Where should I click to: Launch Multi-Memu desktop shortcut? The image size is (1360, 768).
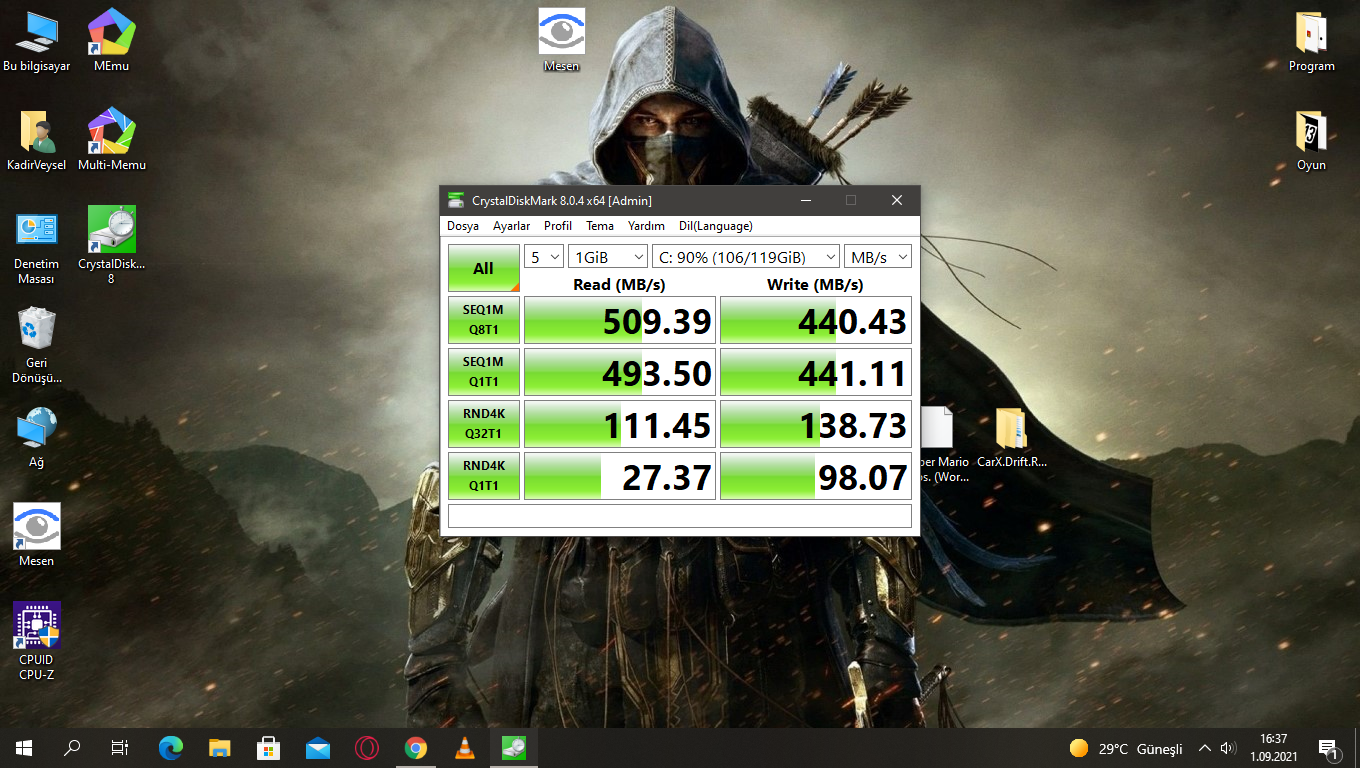tap(111, 141)
